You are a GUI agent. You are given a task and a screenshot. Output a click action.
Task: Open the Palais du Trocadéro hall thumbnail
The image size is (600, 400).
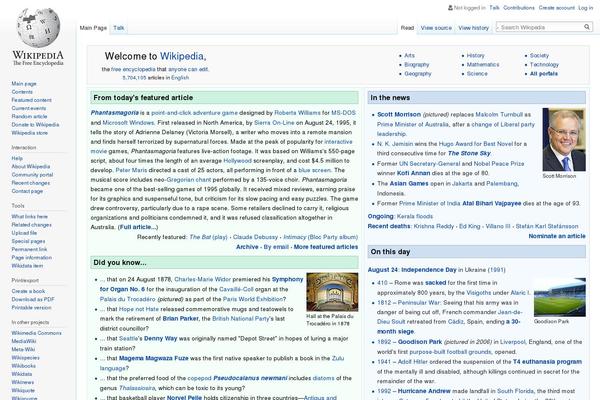[332, 292]
